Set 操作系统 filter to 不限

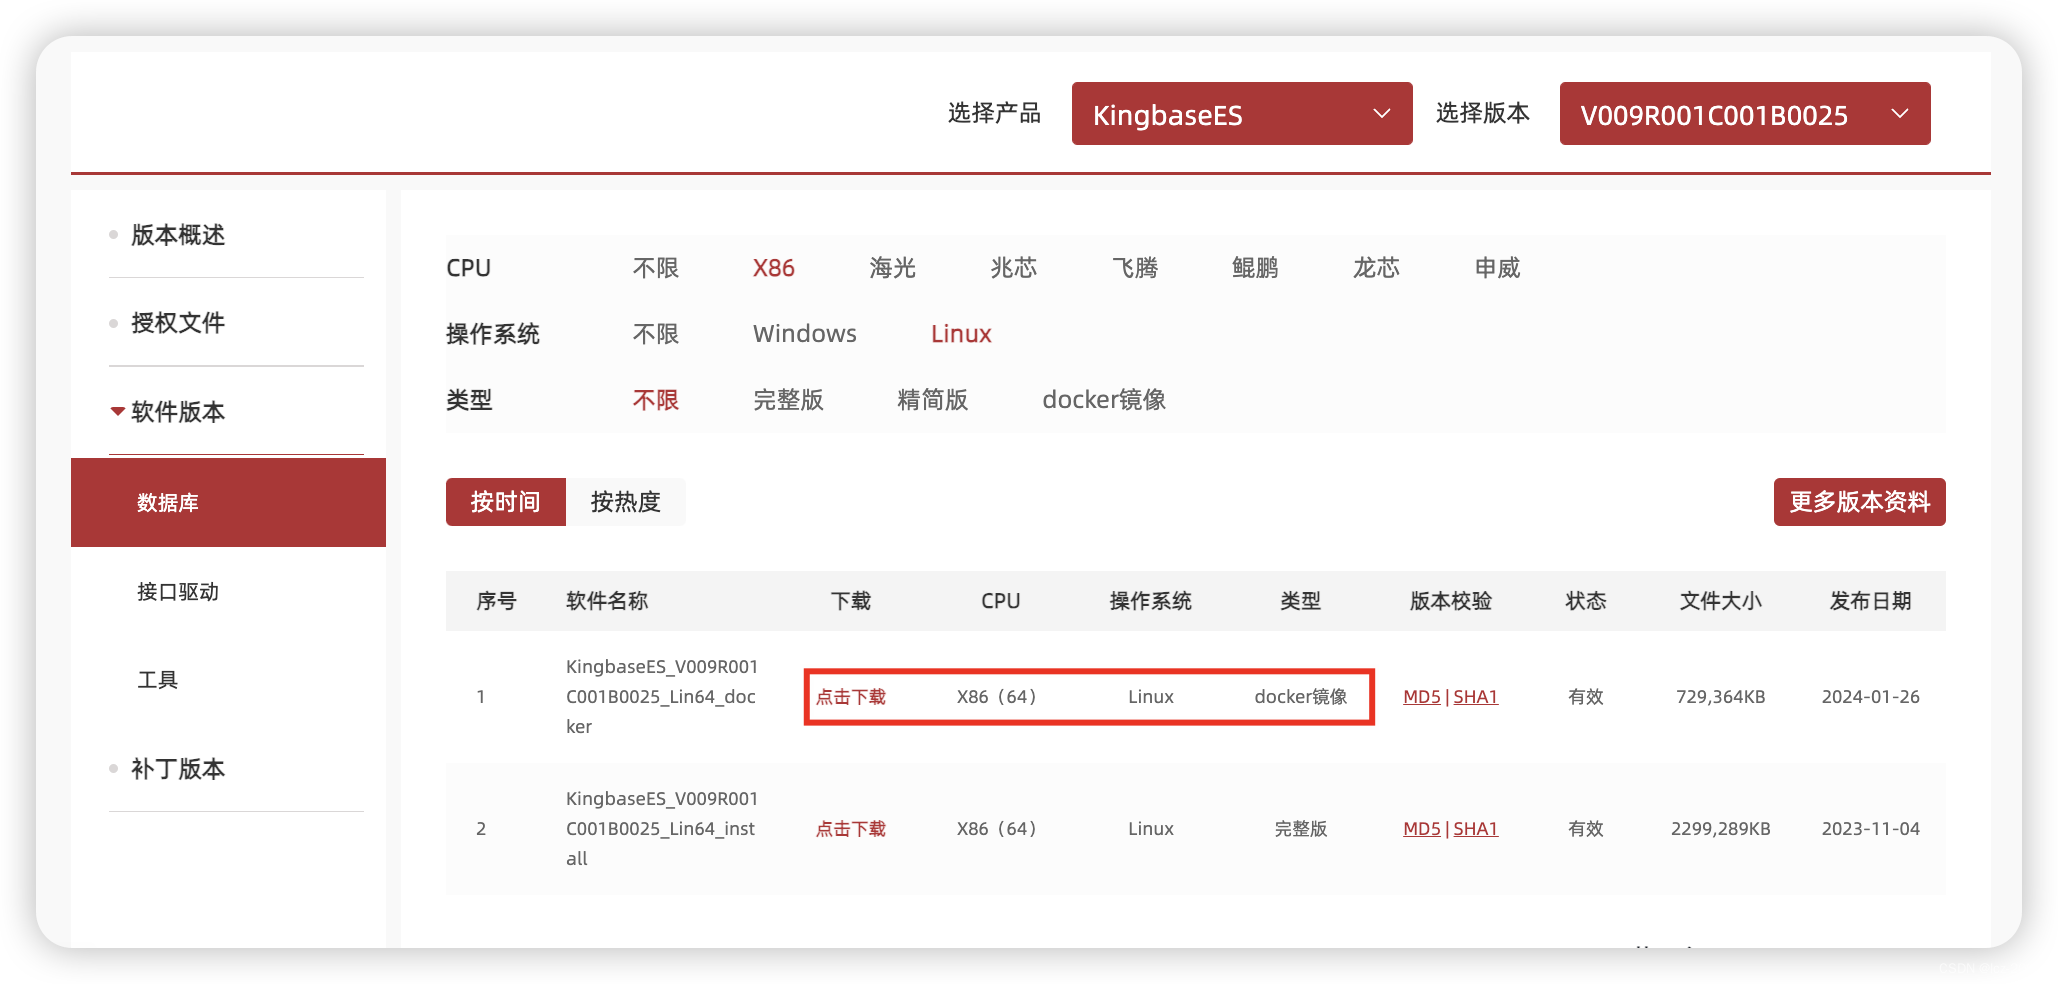(x=656, y=334)
